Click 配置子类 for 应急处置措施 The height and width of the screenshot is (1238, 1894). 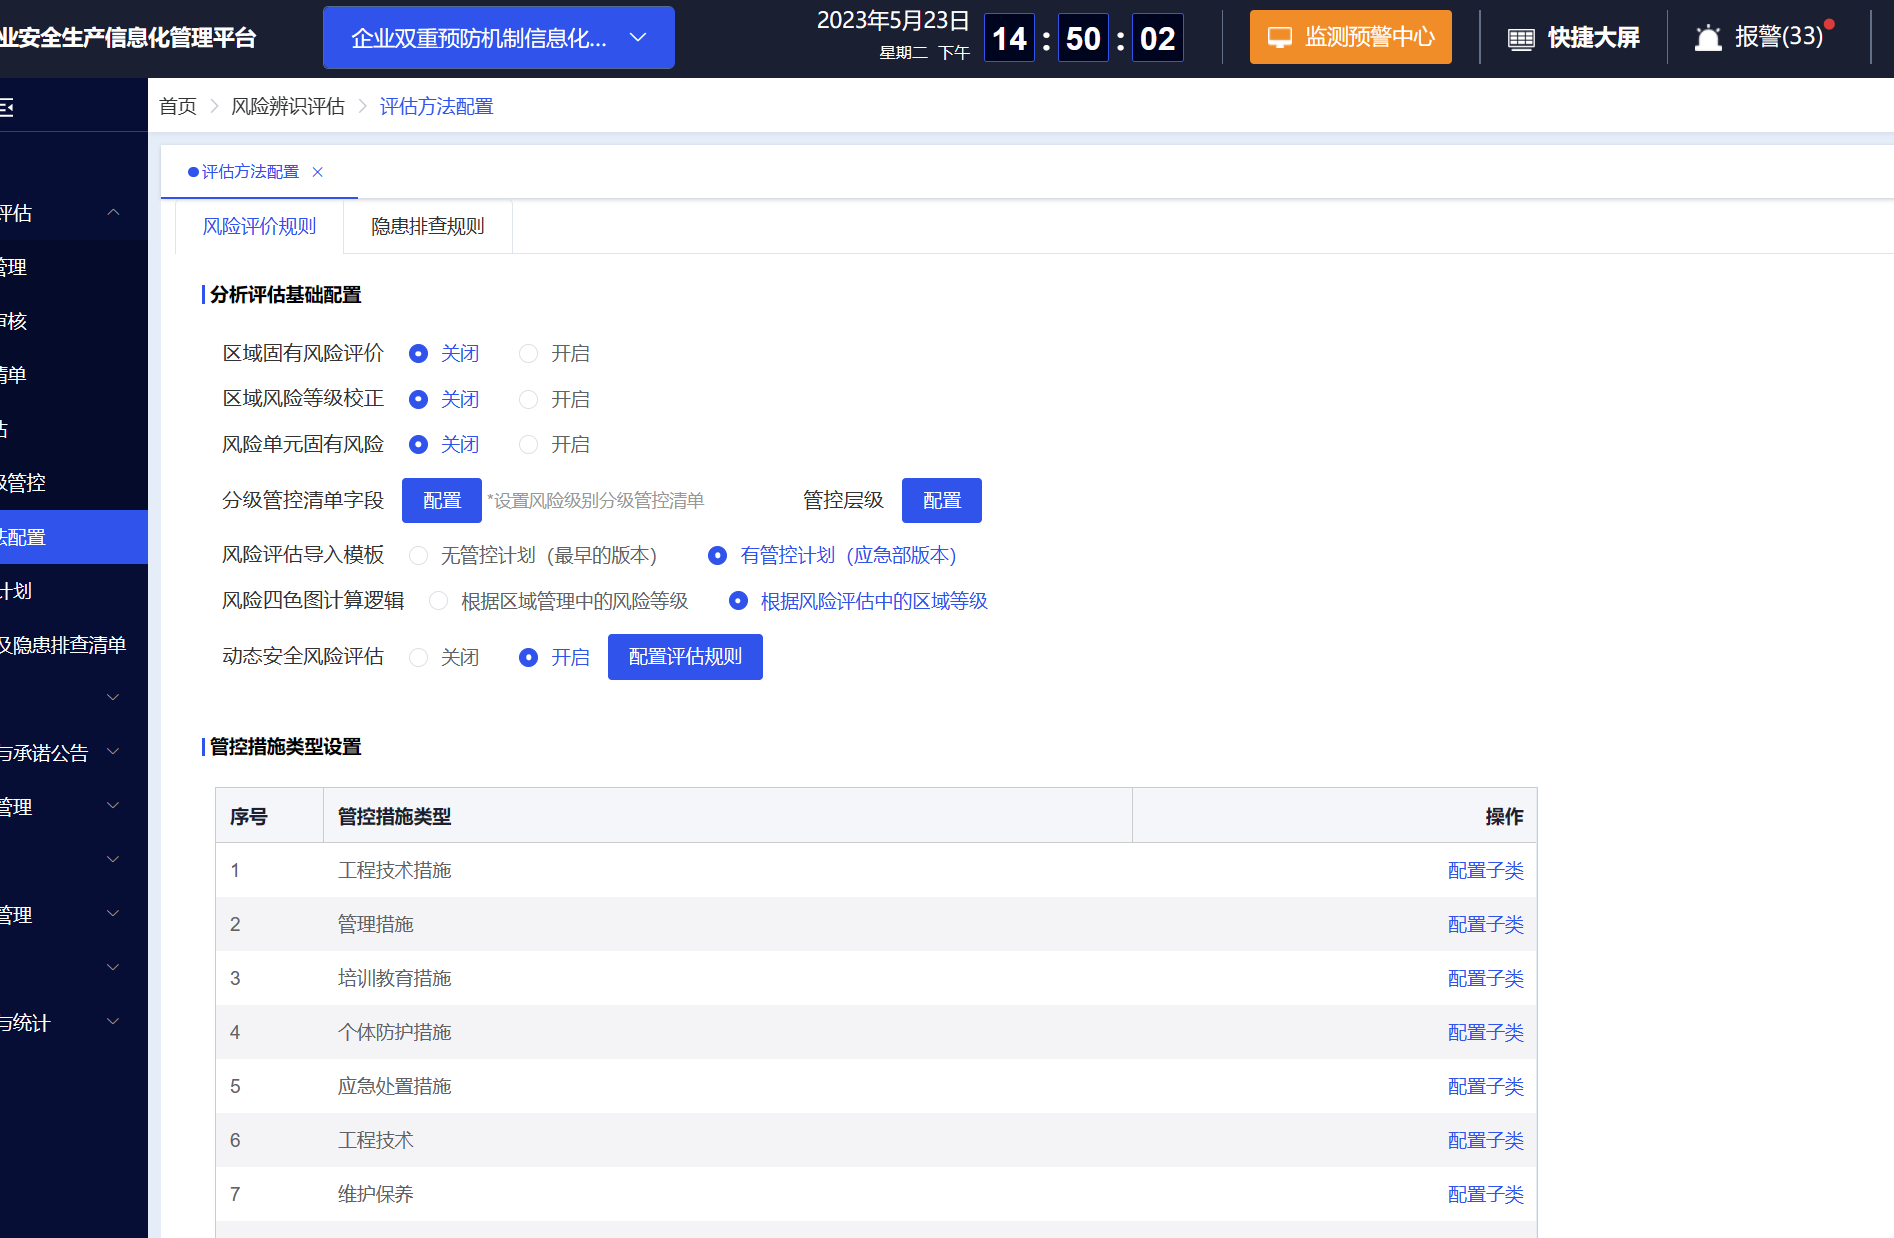click(1486, 1087)
